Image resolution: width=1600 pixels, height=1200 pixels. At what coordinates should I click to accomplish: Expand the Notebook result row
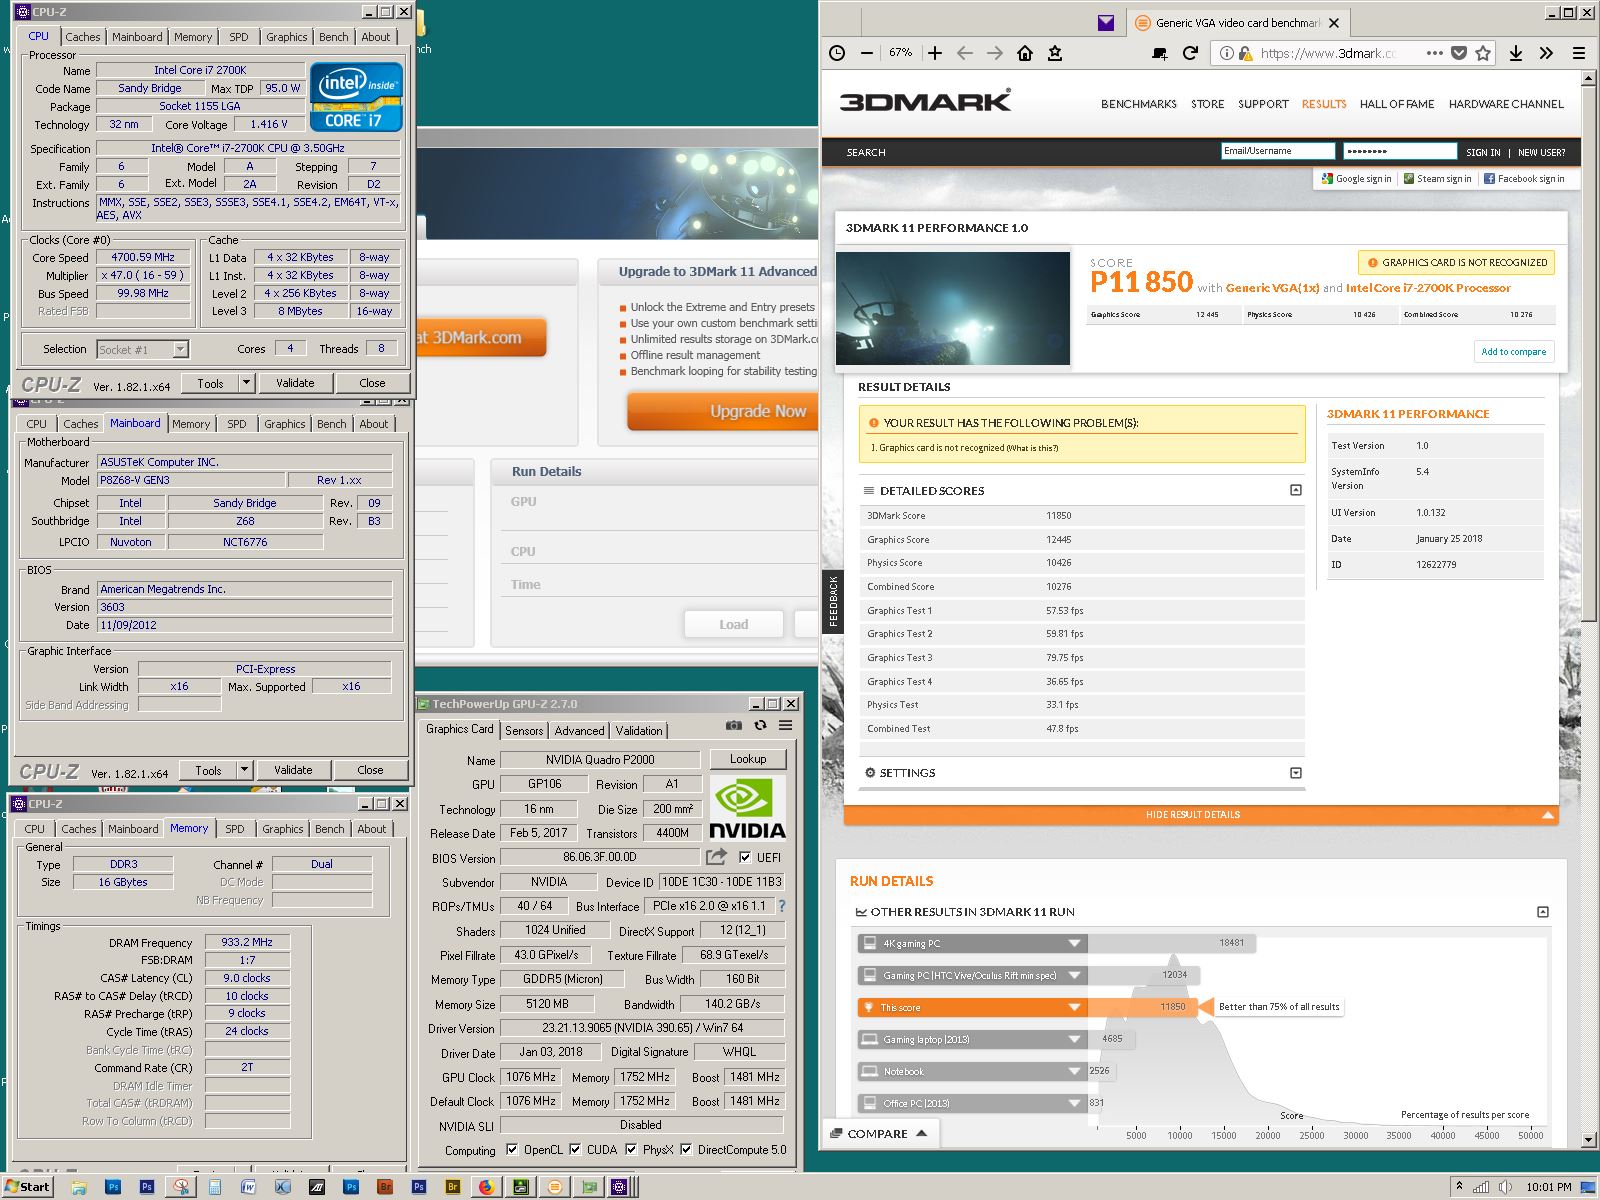pyautogui.click(x=1074, y=1071)
